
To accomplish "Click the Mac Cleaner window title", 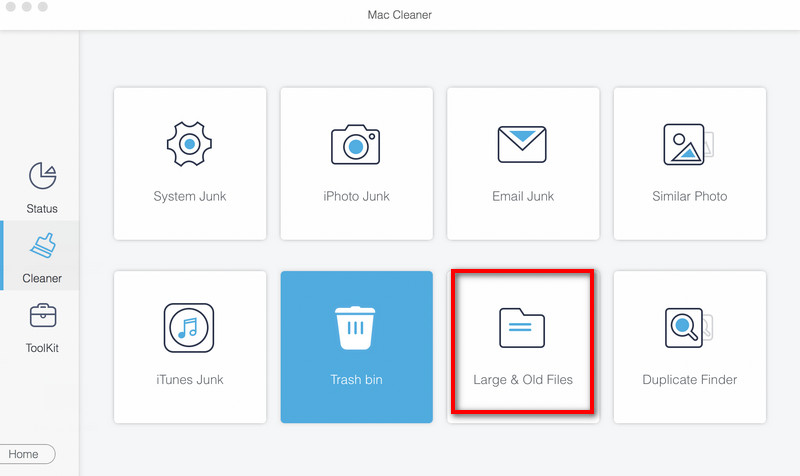I will click(400, 14).
